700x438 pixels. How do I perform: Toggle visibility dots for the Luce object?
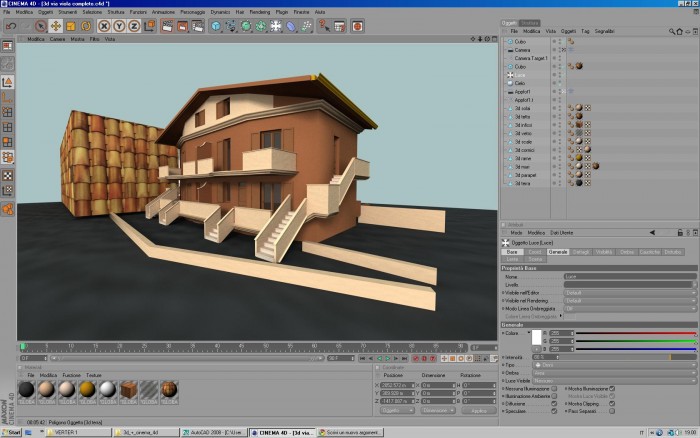[558, 75]
